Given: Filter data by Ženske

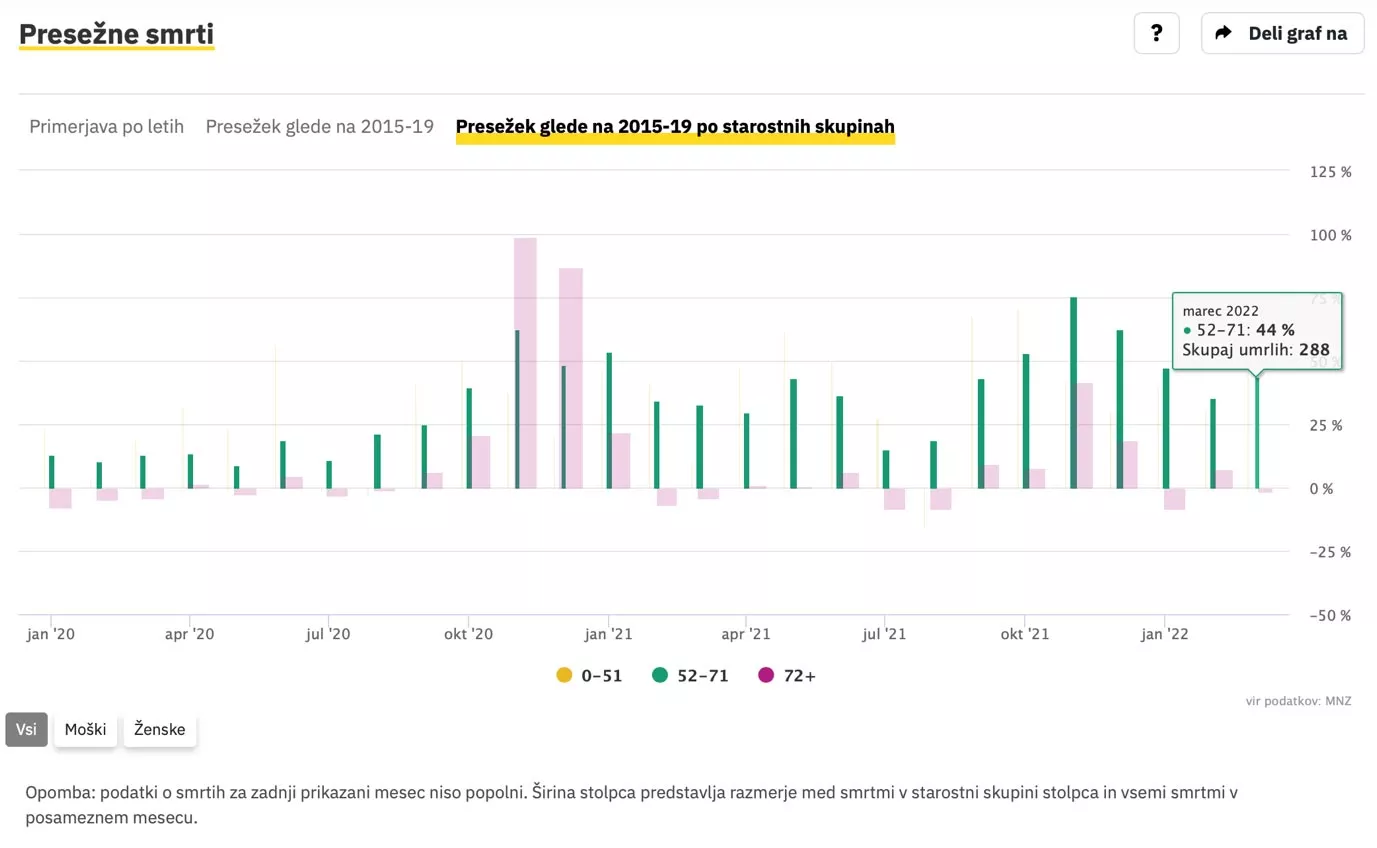Looking at the screenshot, I should [160, 729].
